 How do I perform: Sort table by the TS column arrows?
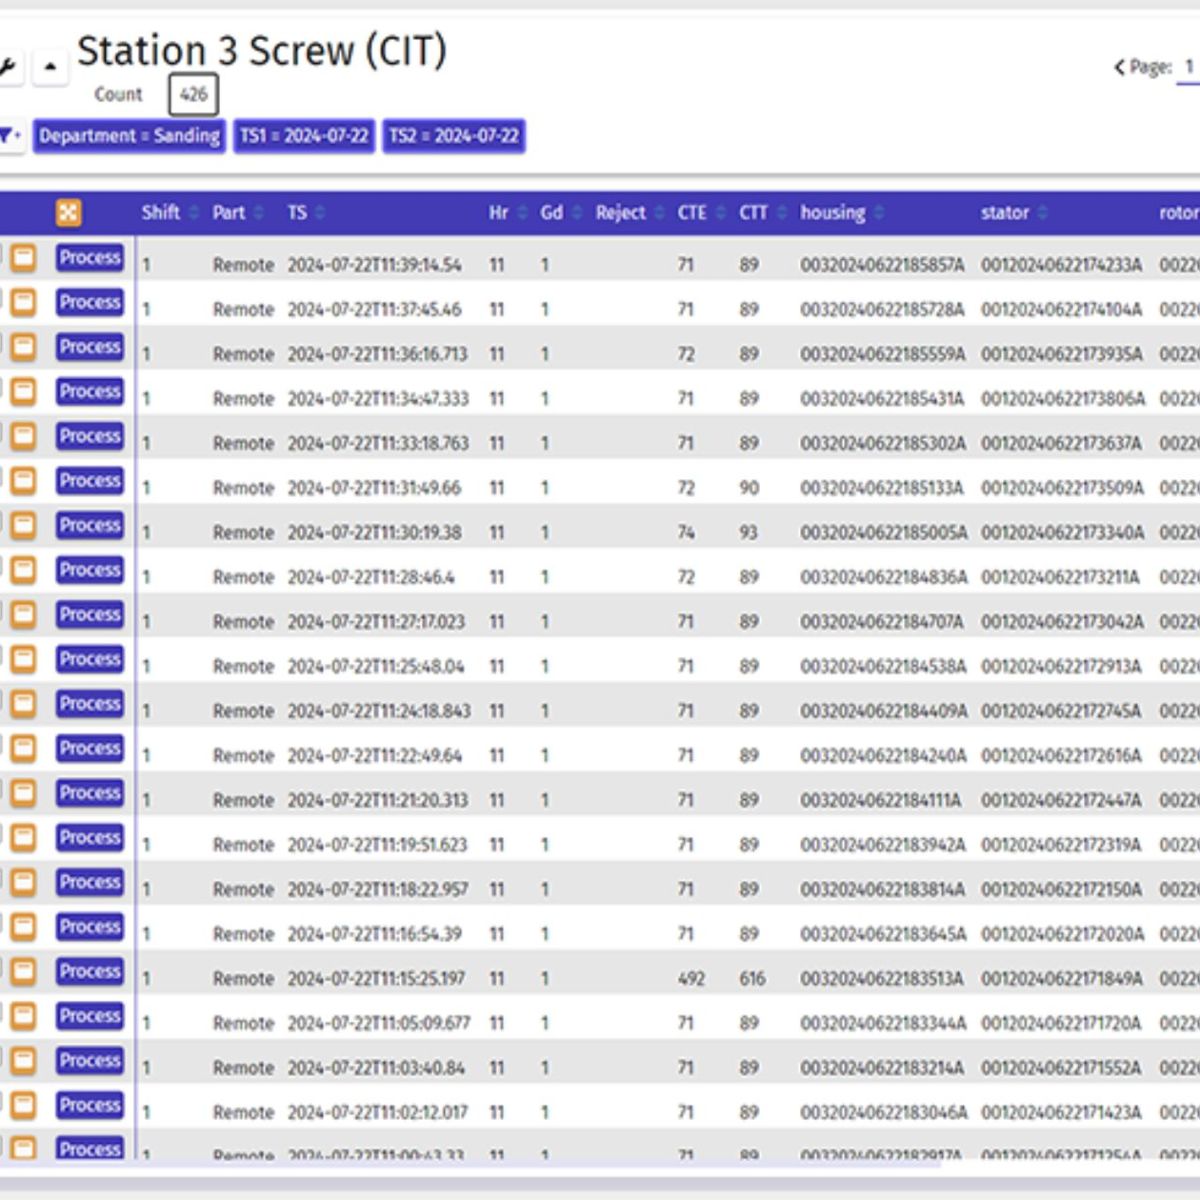(320, 213)
